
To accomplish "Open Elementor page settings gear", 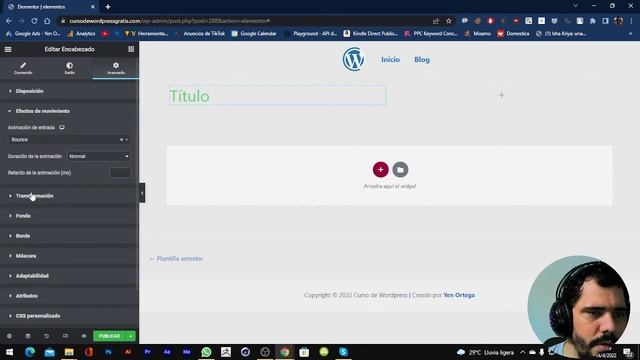I will pyautogui.click(x=9, y=336).
